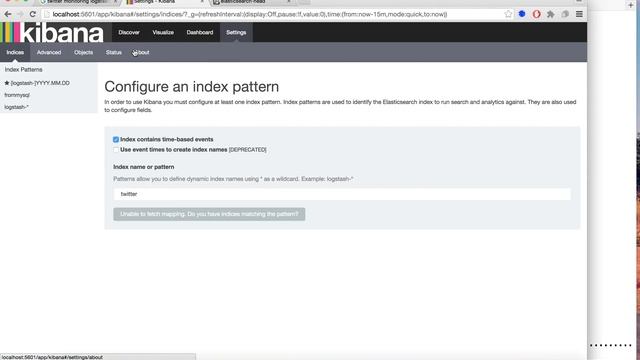
Task: Enable Index contains time-based events checkbox
Action: (x=116, y=140)
